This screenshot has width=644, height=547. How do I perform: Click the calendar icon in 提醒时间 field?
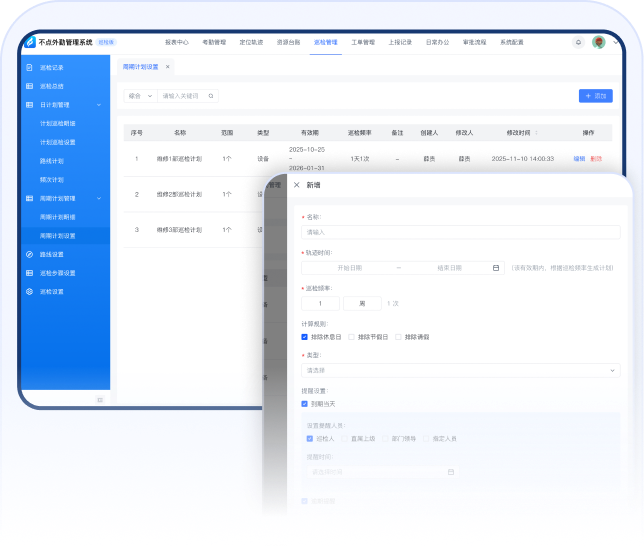[451, 472]
